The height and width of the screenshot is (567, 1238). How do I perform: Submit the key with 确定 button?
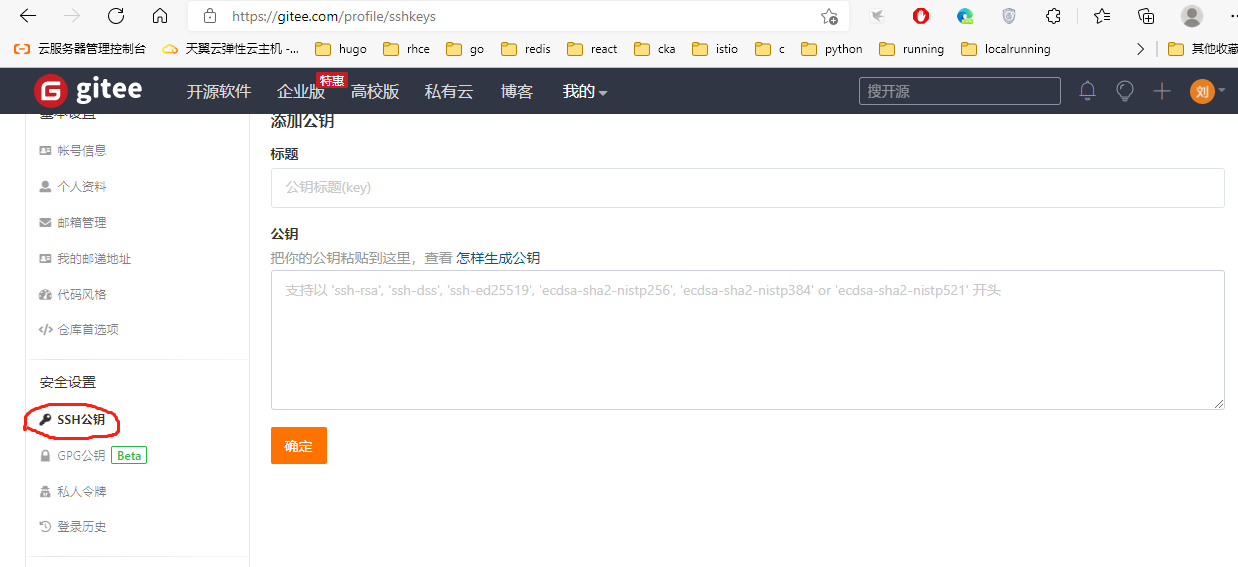[299, 446]
